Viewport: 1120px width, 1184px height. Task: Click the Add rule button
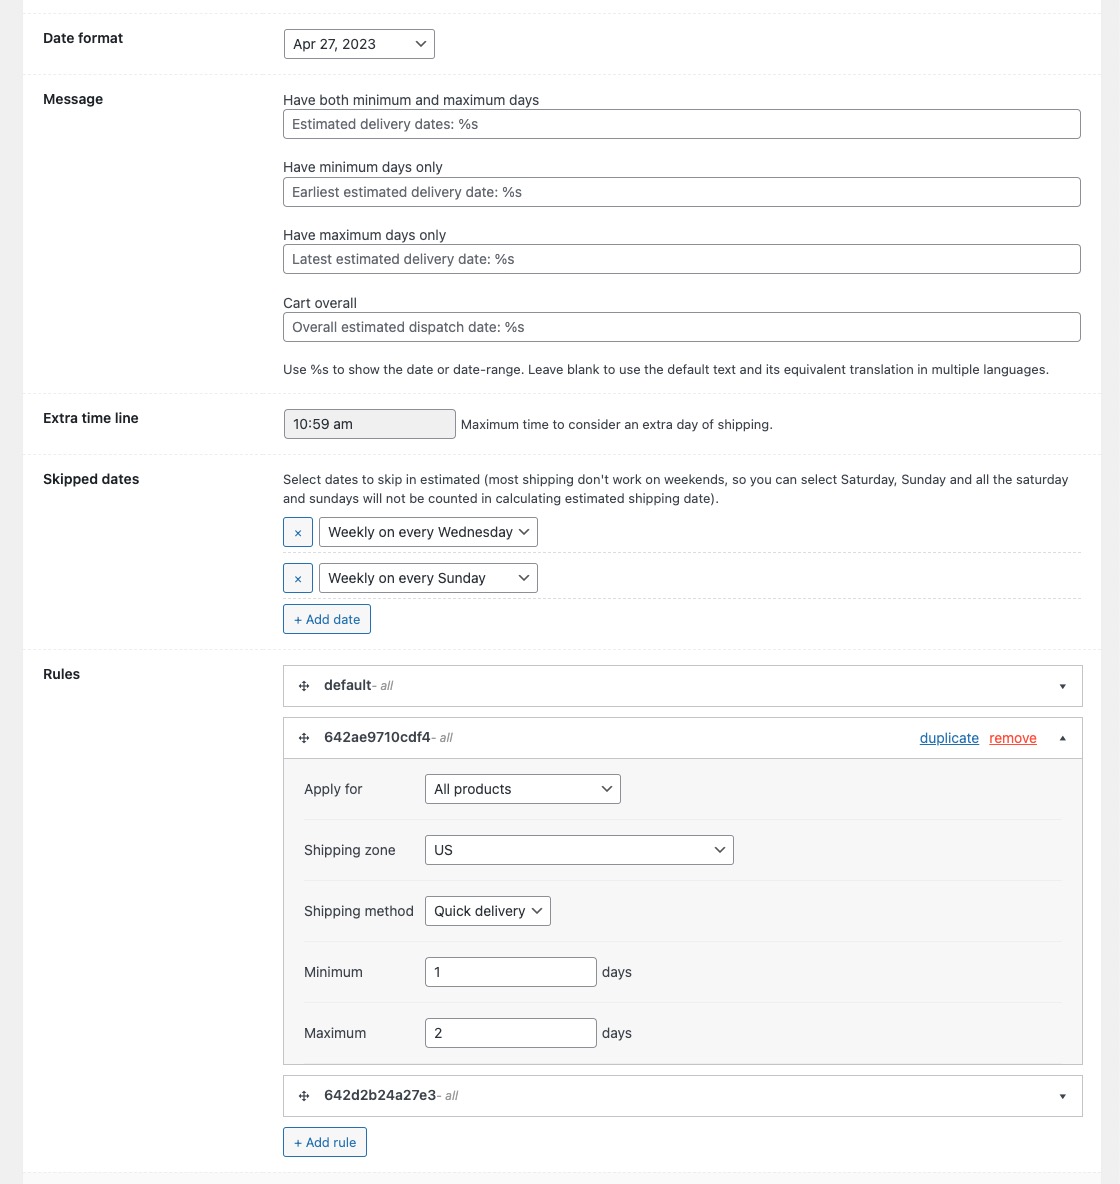point(325,1142)
